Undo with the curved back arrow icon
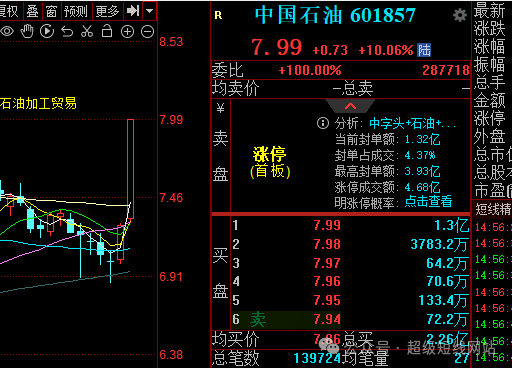Viewport: 512px width, 368px height. (x=67, y=32)
